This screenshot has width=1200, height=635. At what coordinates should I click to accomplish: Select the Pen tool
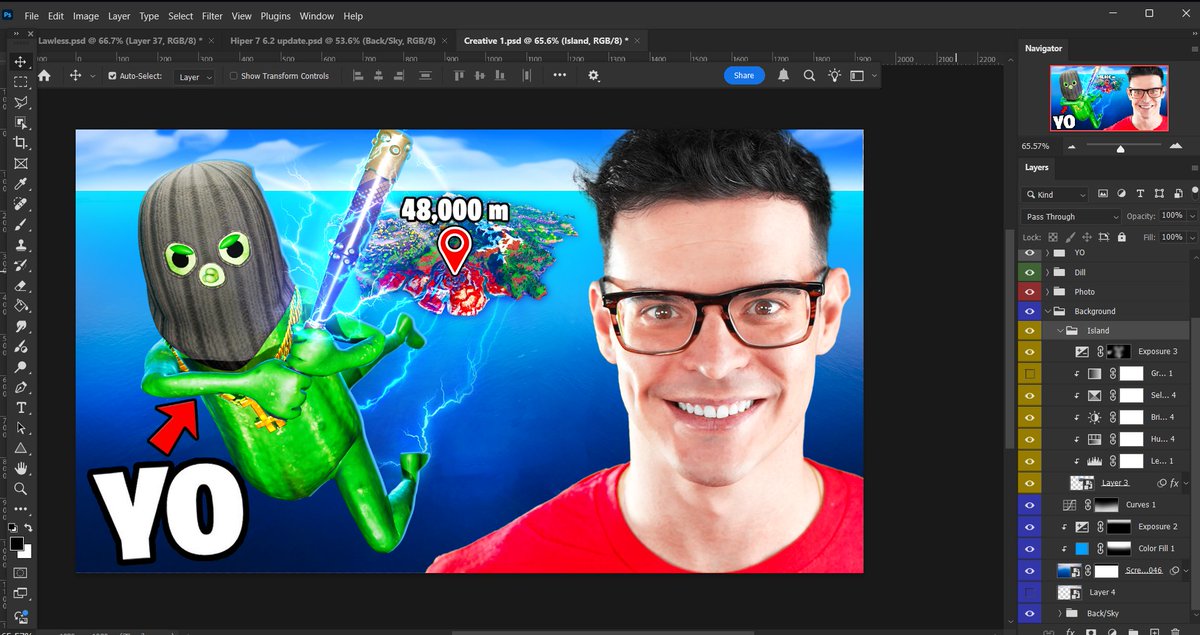20,387
